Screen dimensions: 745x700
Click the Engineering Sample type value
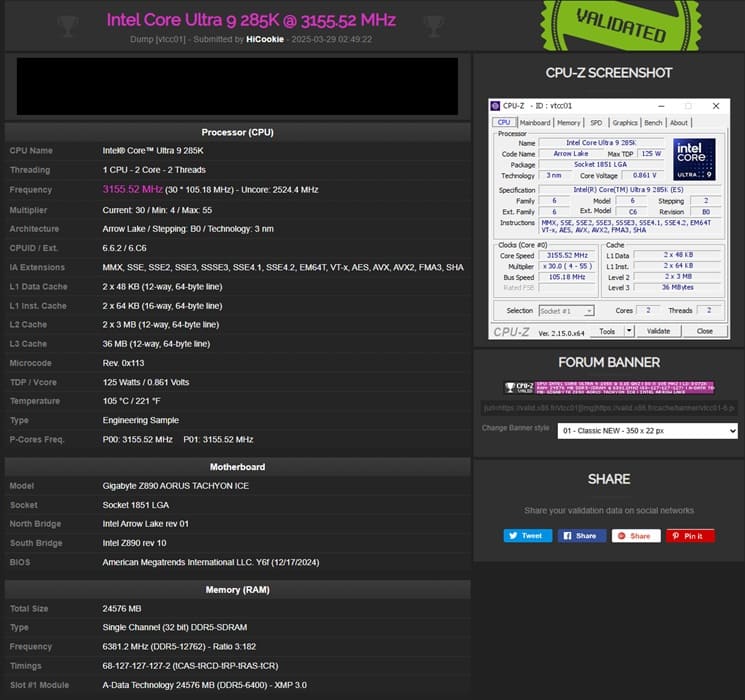pyautogui.click(x=141, y=420)
